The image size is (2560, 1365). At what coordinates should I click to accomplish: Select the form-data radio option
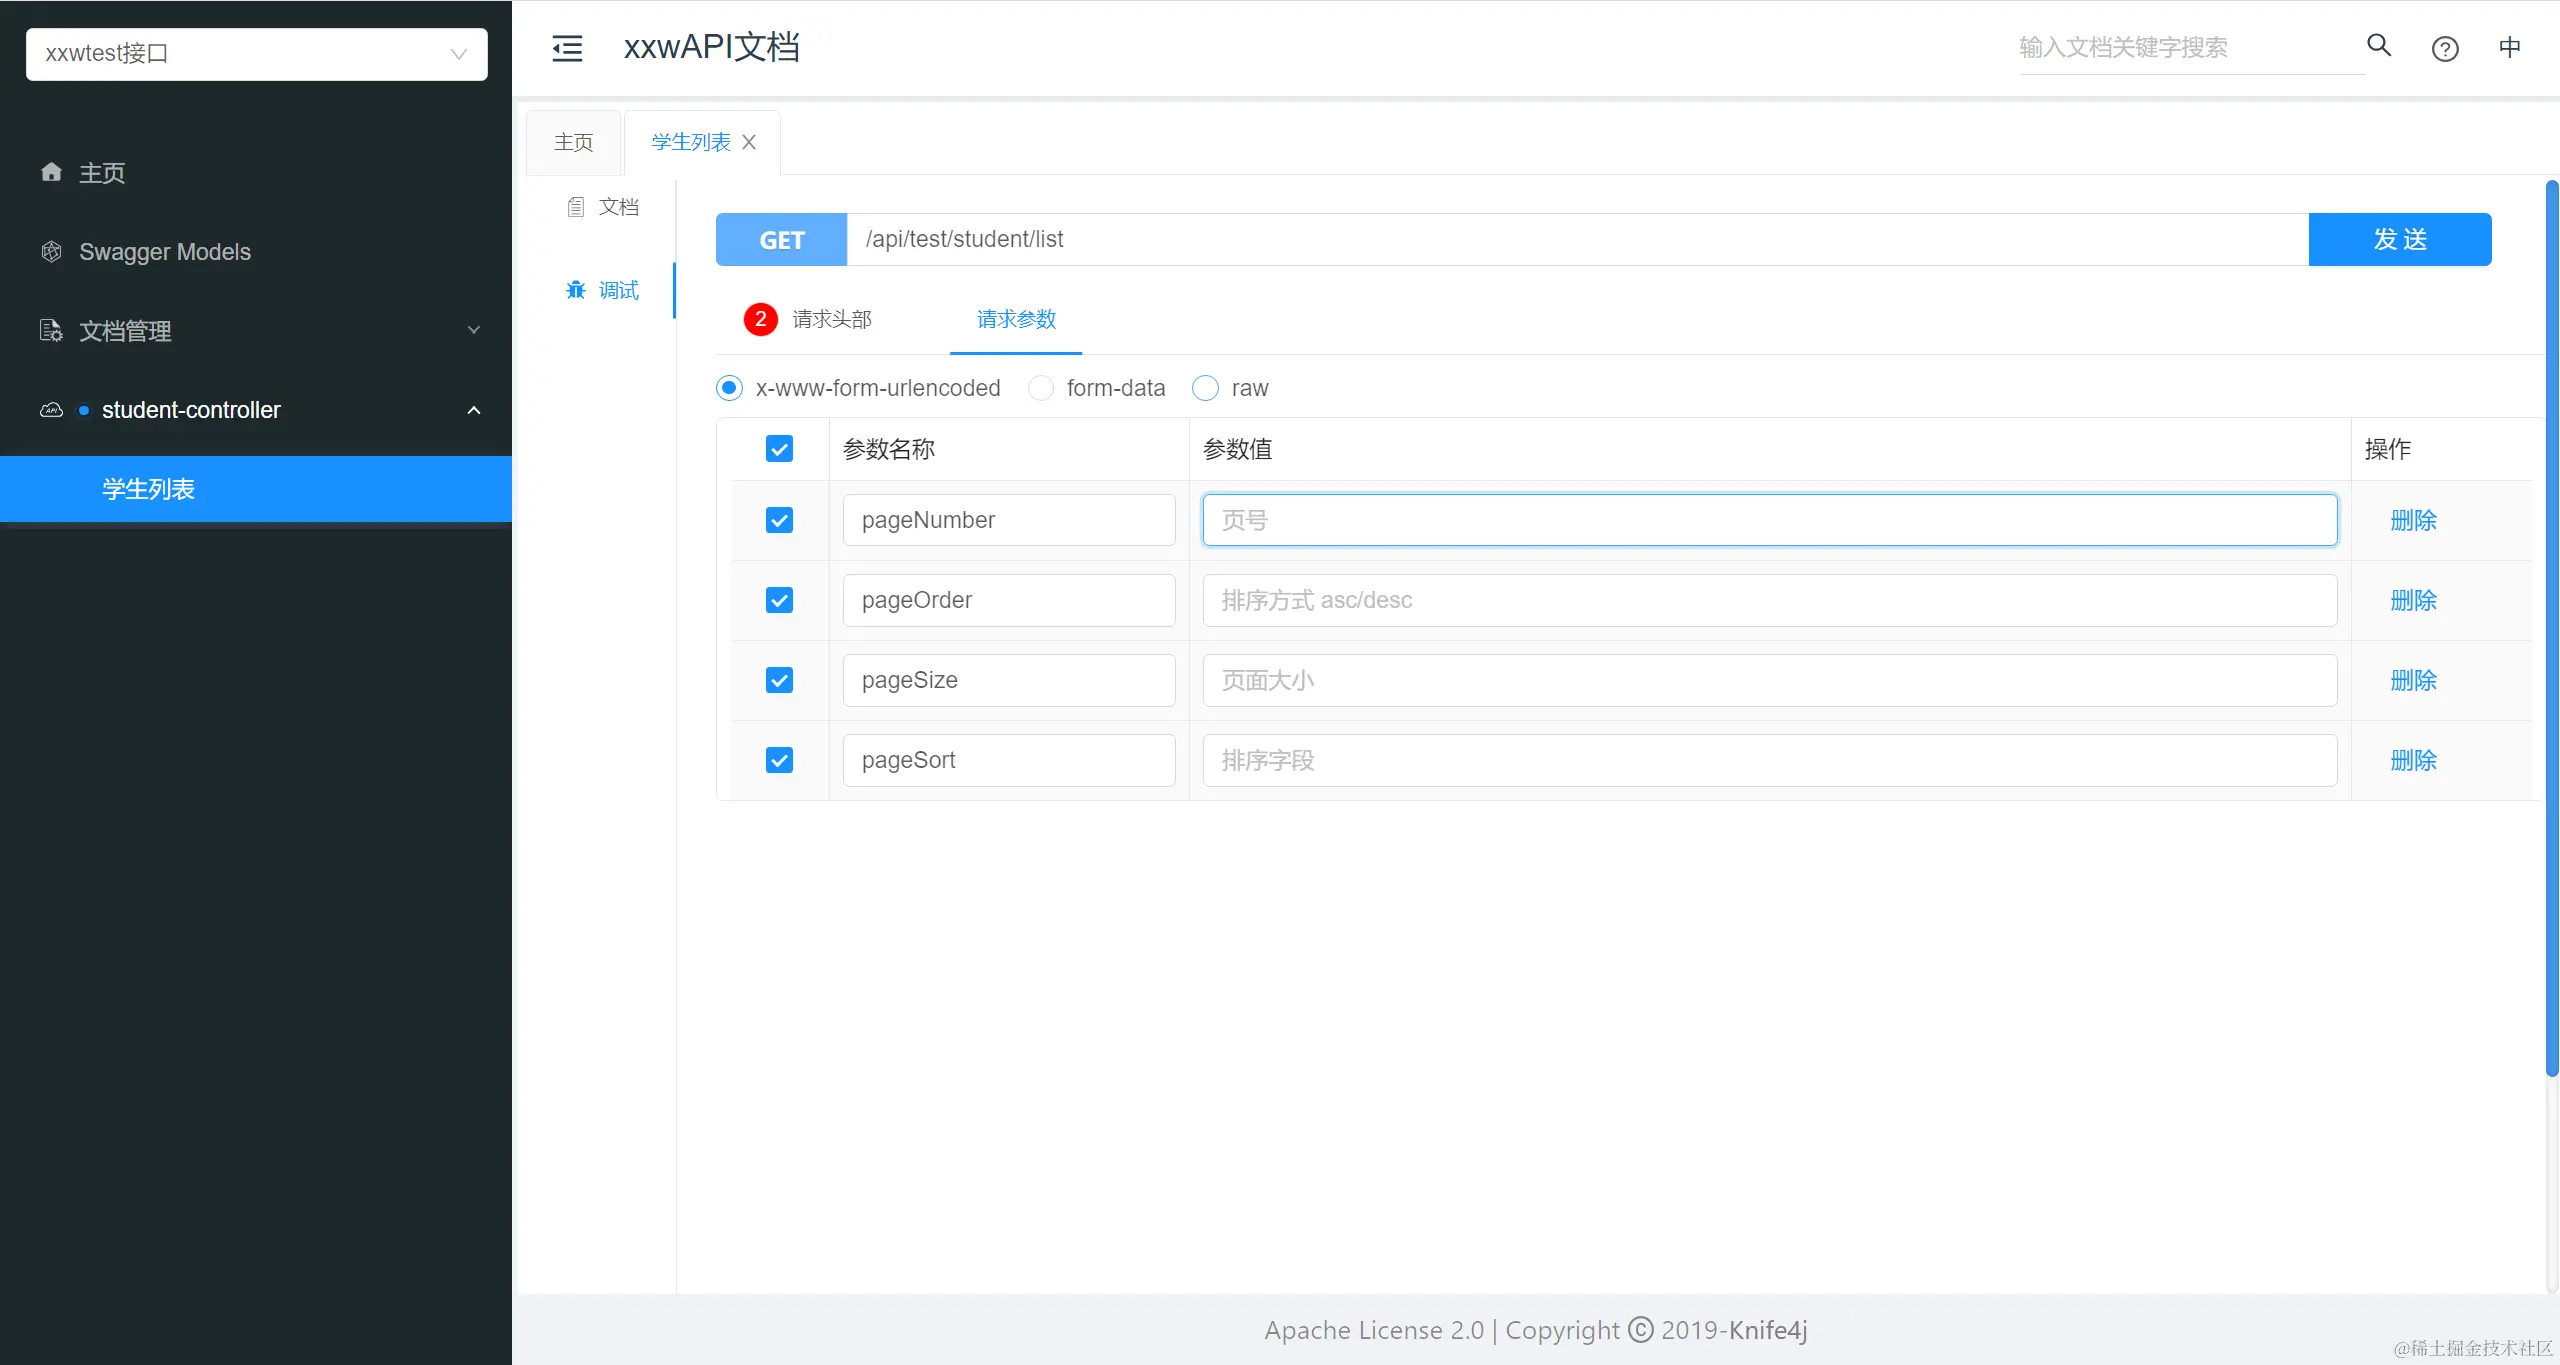click(1041, 388)
